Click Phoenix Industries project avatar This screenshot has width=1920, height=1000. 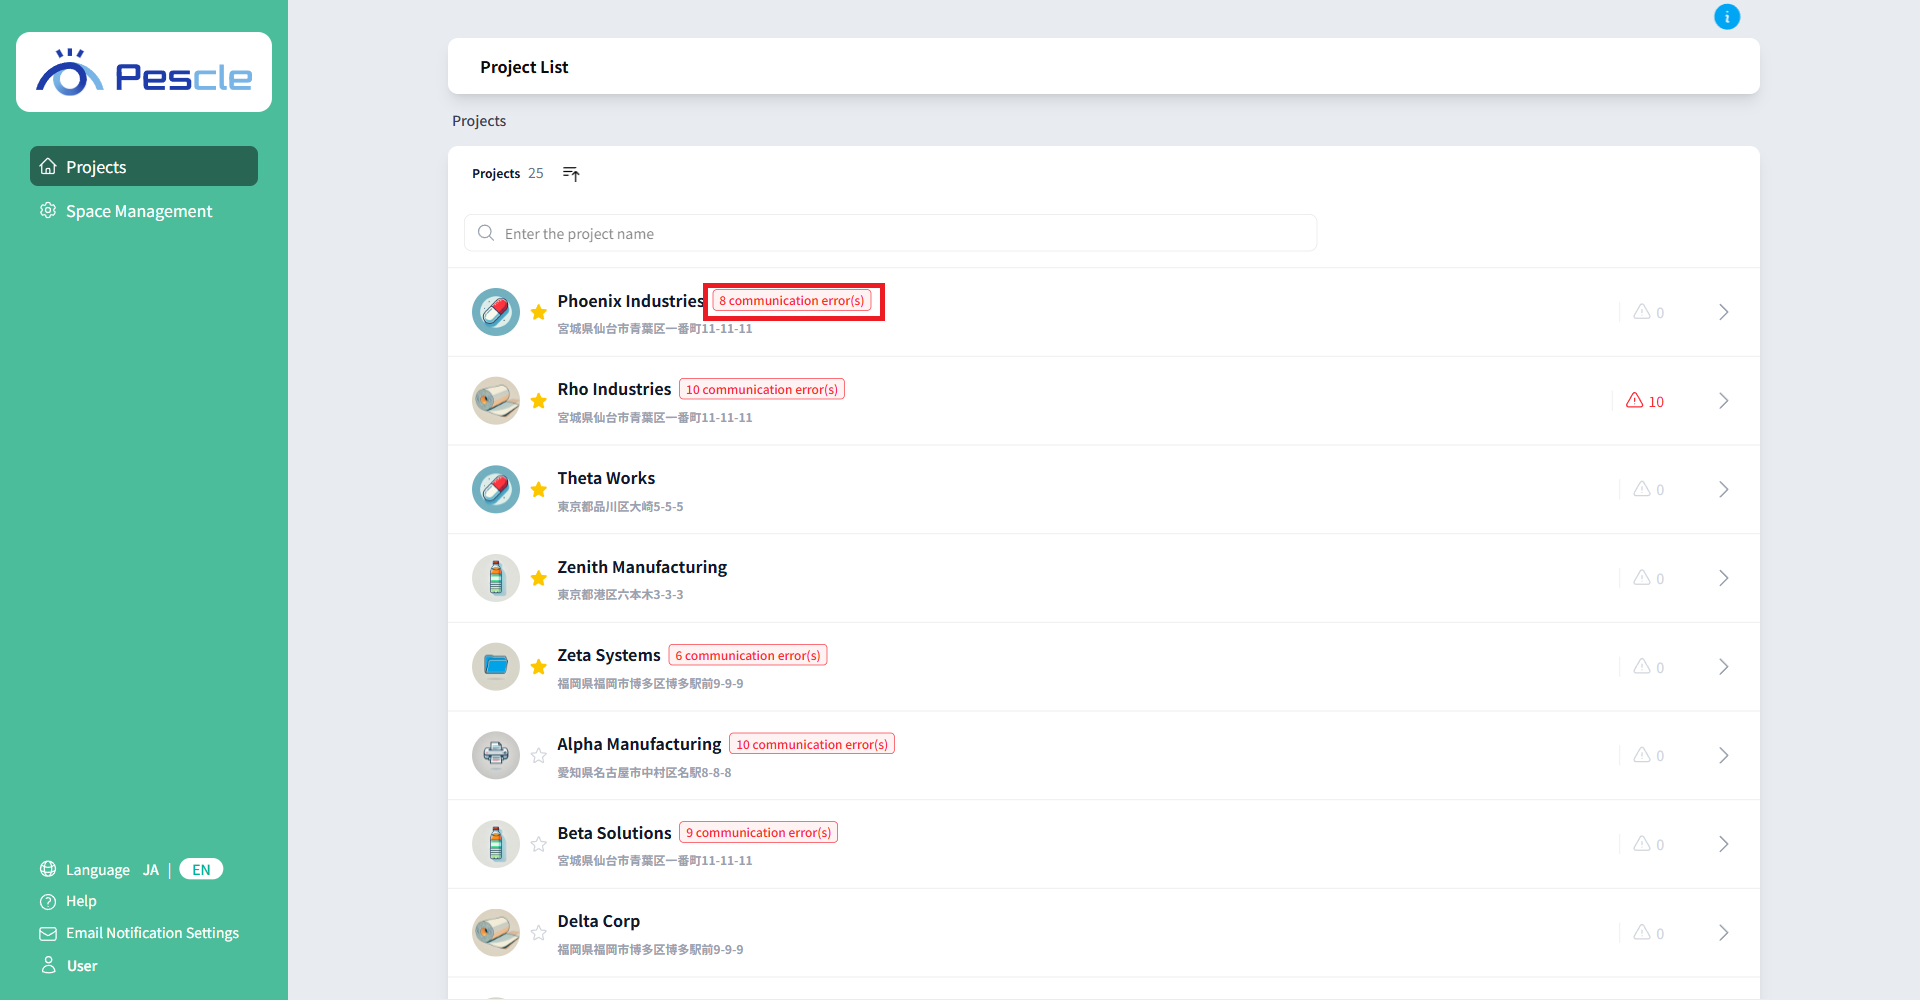tap(496, 312)
